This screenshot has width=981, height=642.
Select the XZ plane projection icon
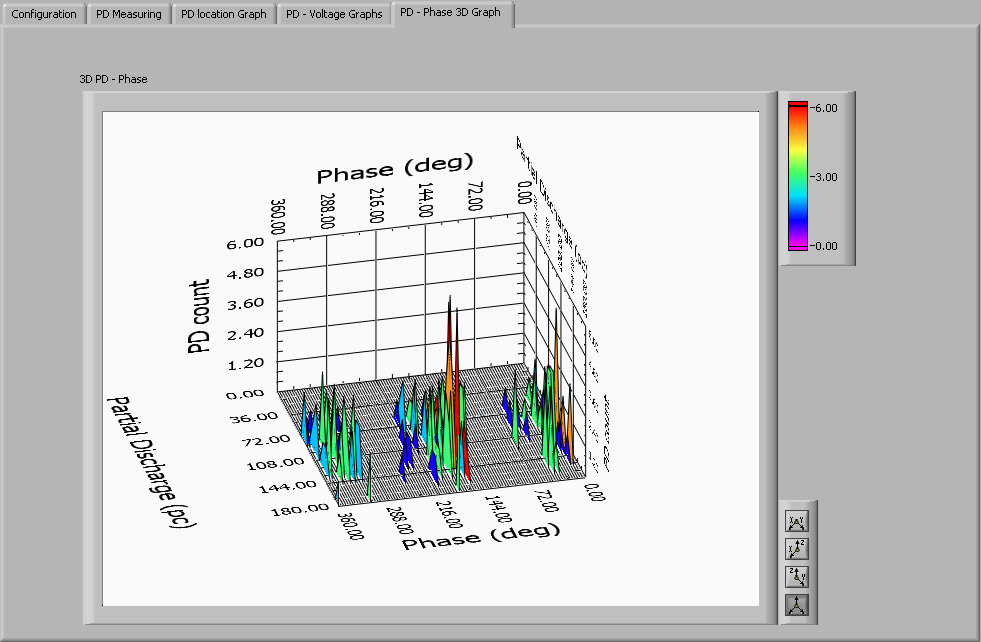[x=797, y=548]
